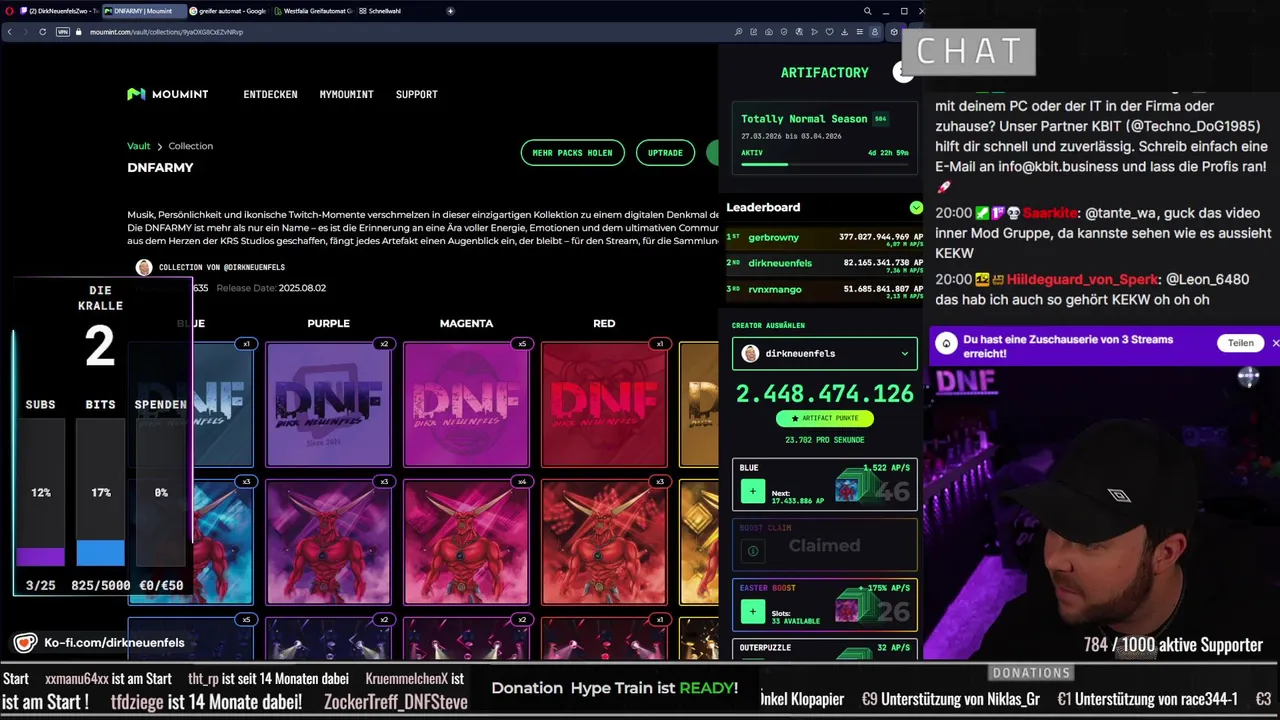Click Hildeguard_von_Sperk username in chat
1280x720 pixels.
1083,279
